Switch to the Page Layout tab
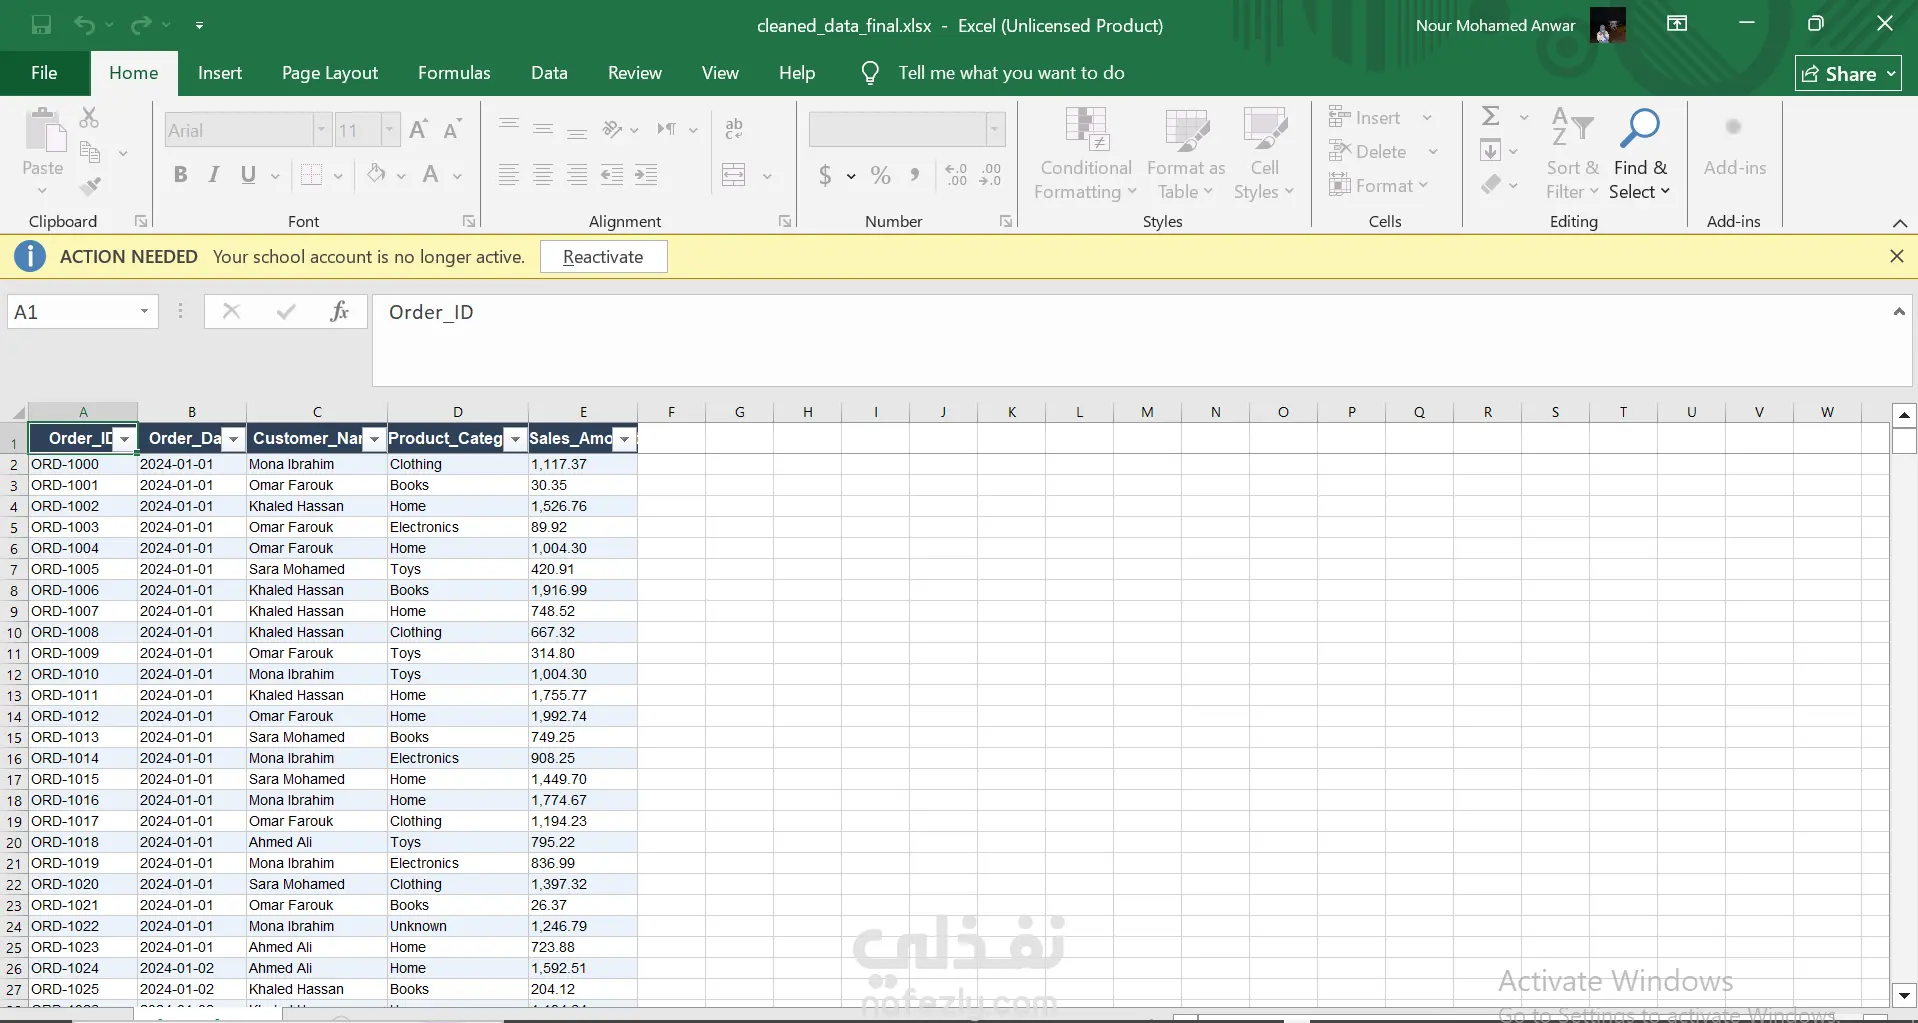 (x=330, y=73)
